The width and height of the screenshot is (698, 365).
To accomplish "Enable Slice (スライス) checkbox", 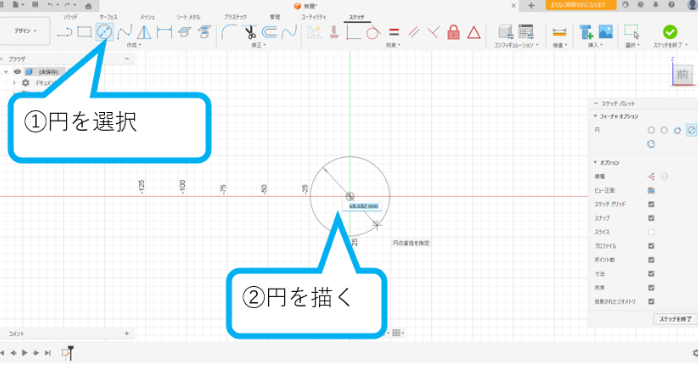I will 651,232.
